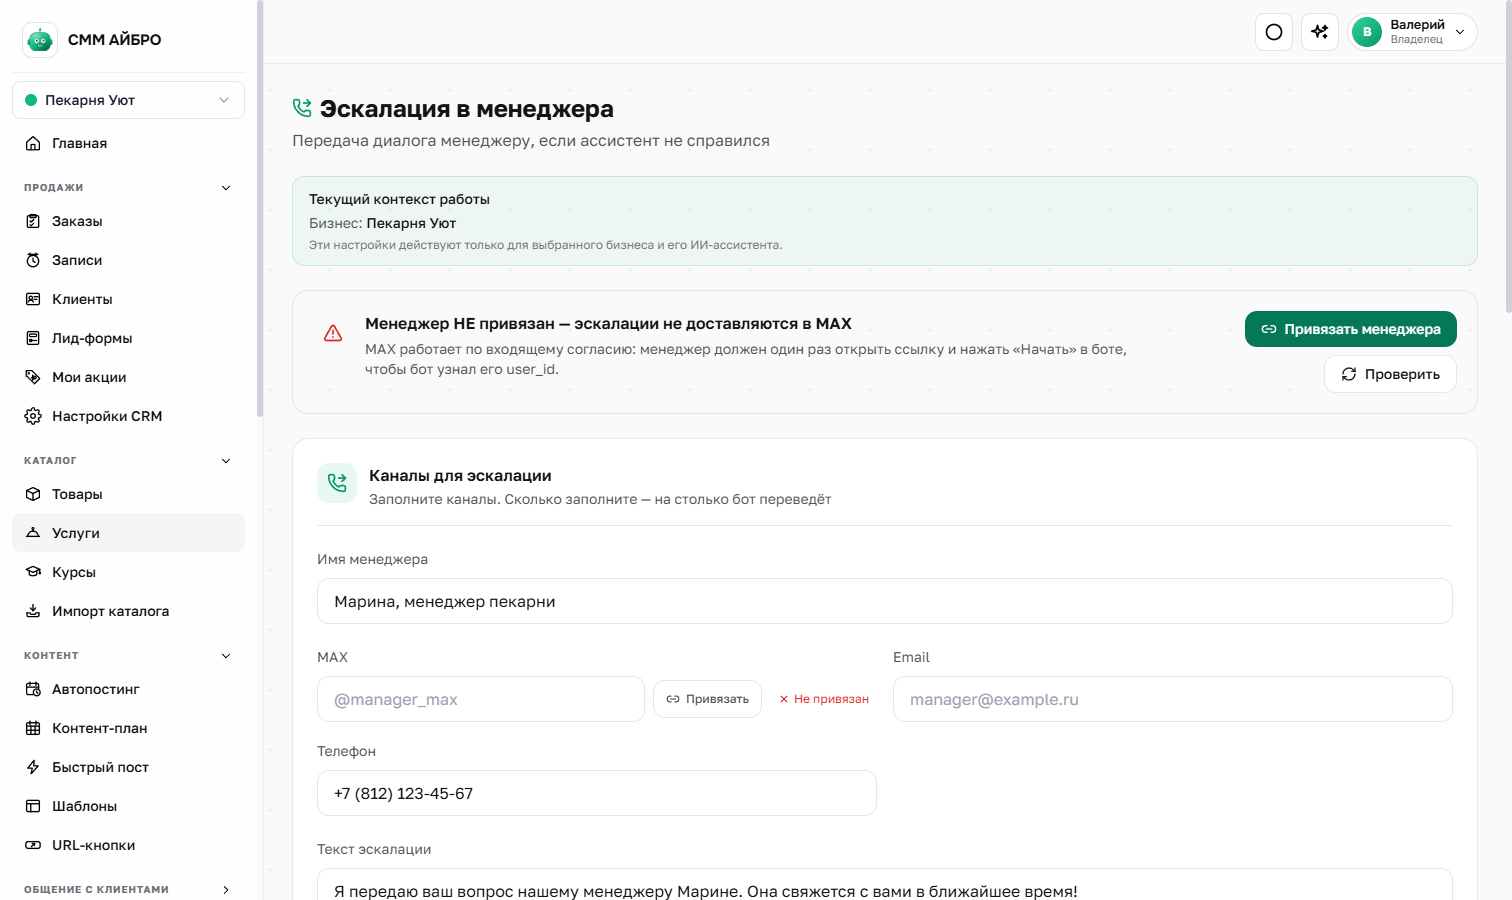Click the green phone icon in Каналы card
The image size is (1512, 900).
[337, 483]
